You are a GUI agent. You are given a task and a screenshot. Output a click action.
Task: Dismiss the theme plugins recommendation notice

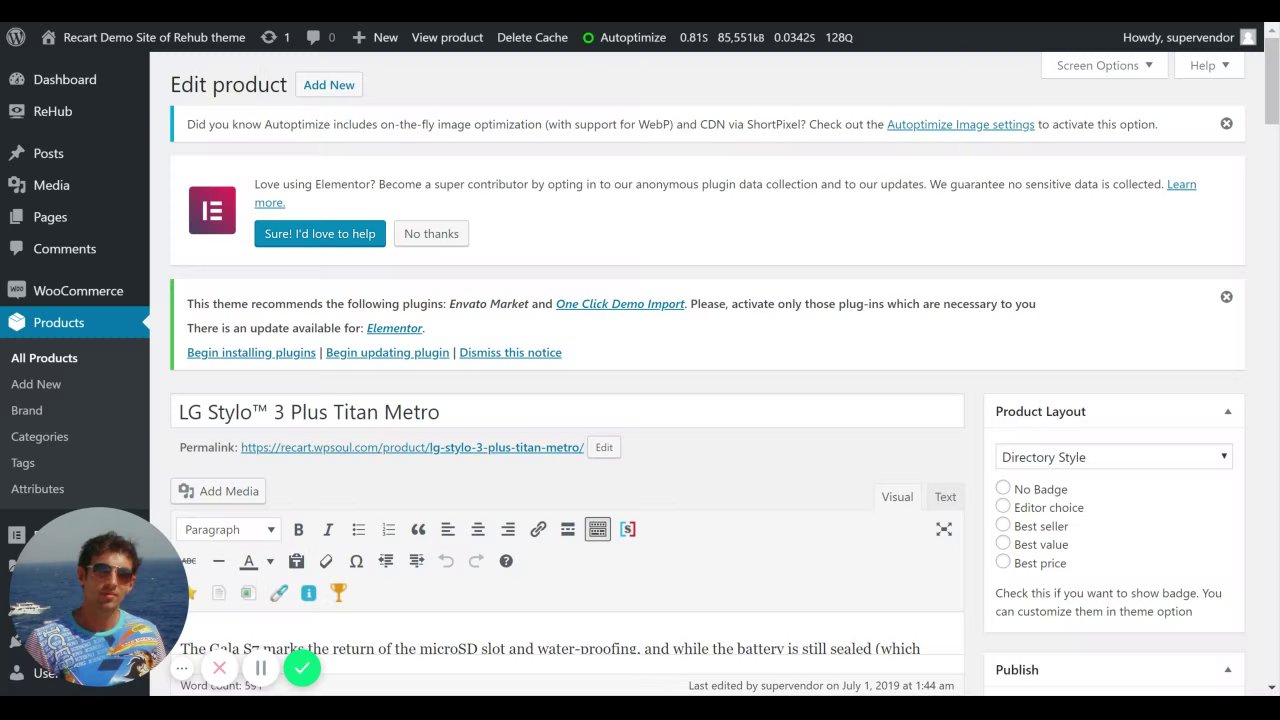[1226, 297]
